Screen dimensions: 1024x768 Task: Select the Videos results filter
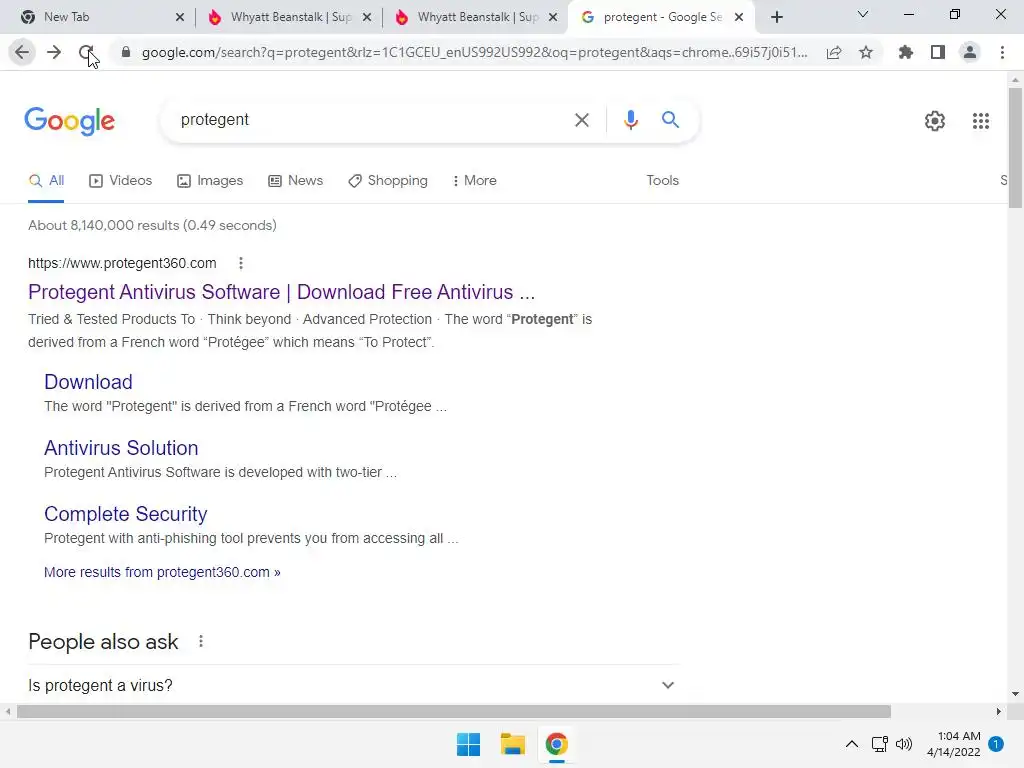click(120, 181)
